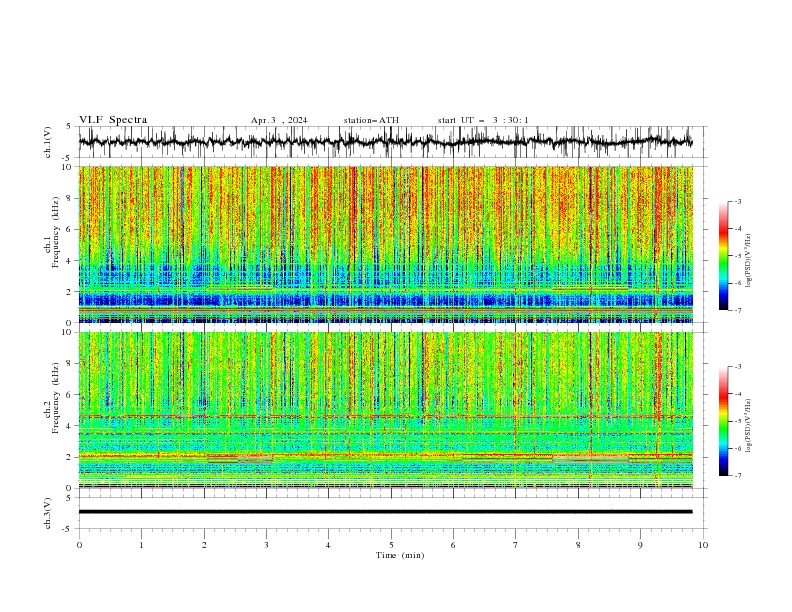Click the upper log(PSD) color bar
792x612 pixels.
[x=723, y=256]
